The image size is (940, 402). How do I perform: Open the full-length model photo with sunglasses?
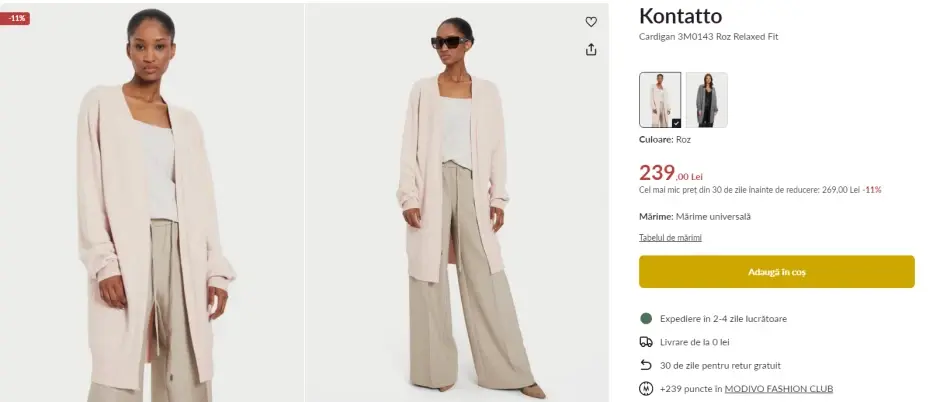pos(456,200)
